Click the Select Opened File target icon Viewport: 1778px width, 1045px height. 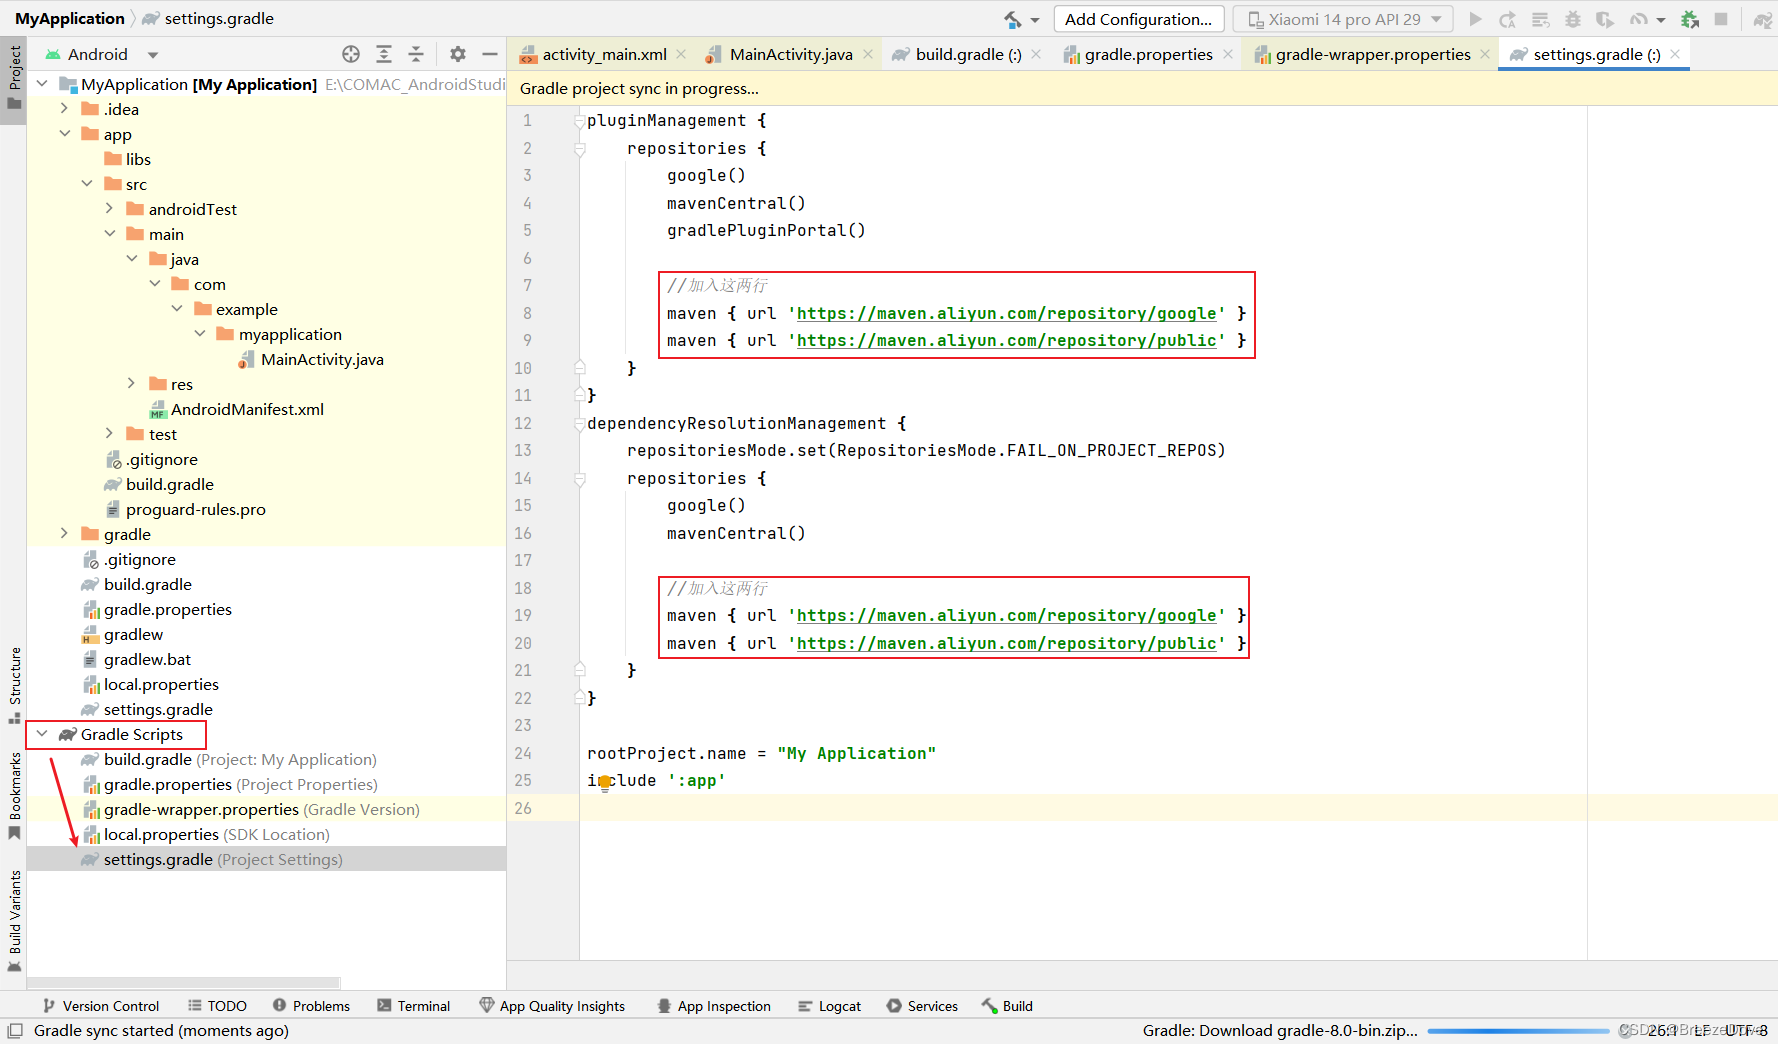pyautogui.click(x=351, y=54)
